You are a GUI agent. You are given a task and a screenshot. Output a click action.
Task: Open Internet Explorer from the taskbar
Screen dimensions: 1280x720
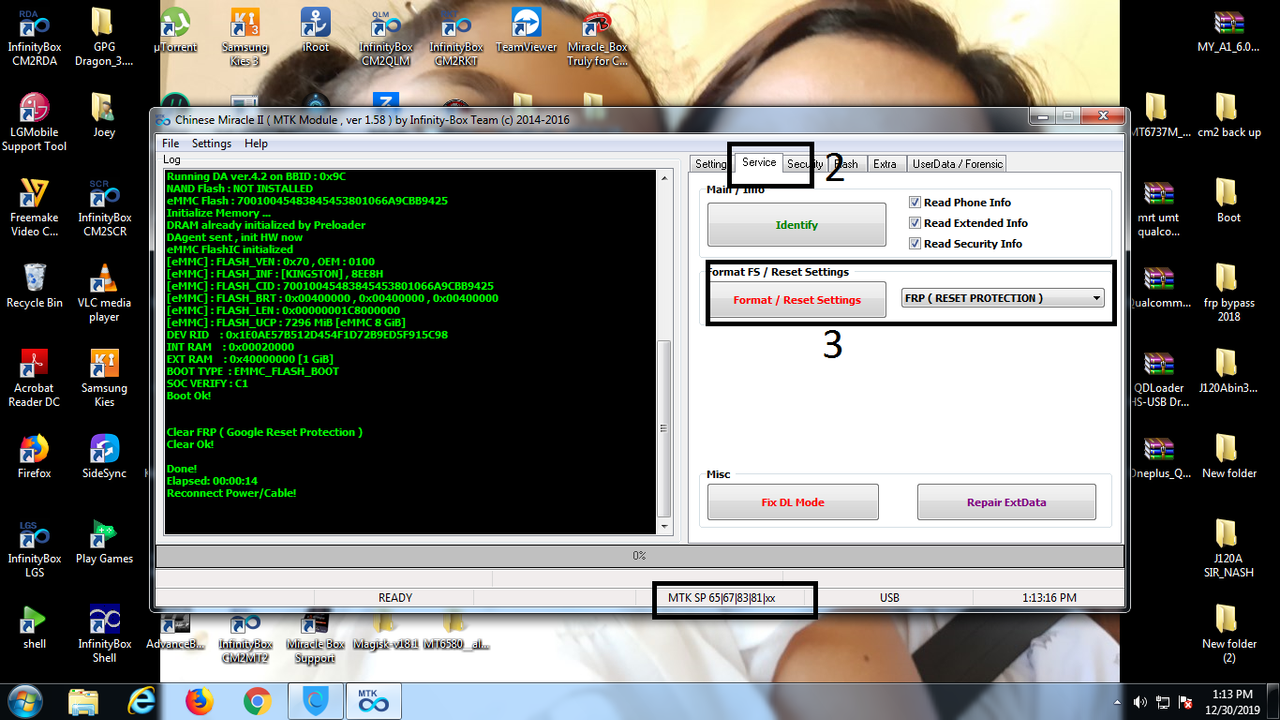click(141, 702)
